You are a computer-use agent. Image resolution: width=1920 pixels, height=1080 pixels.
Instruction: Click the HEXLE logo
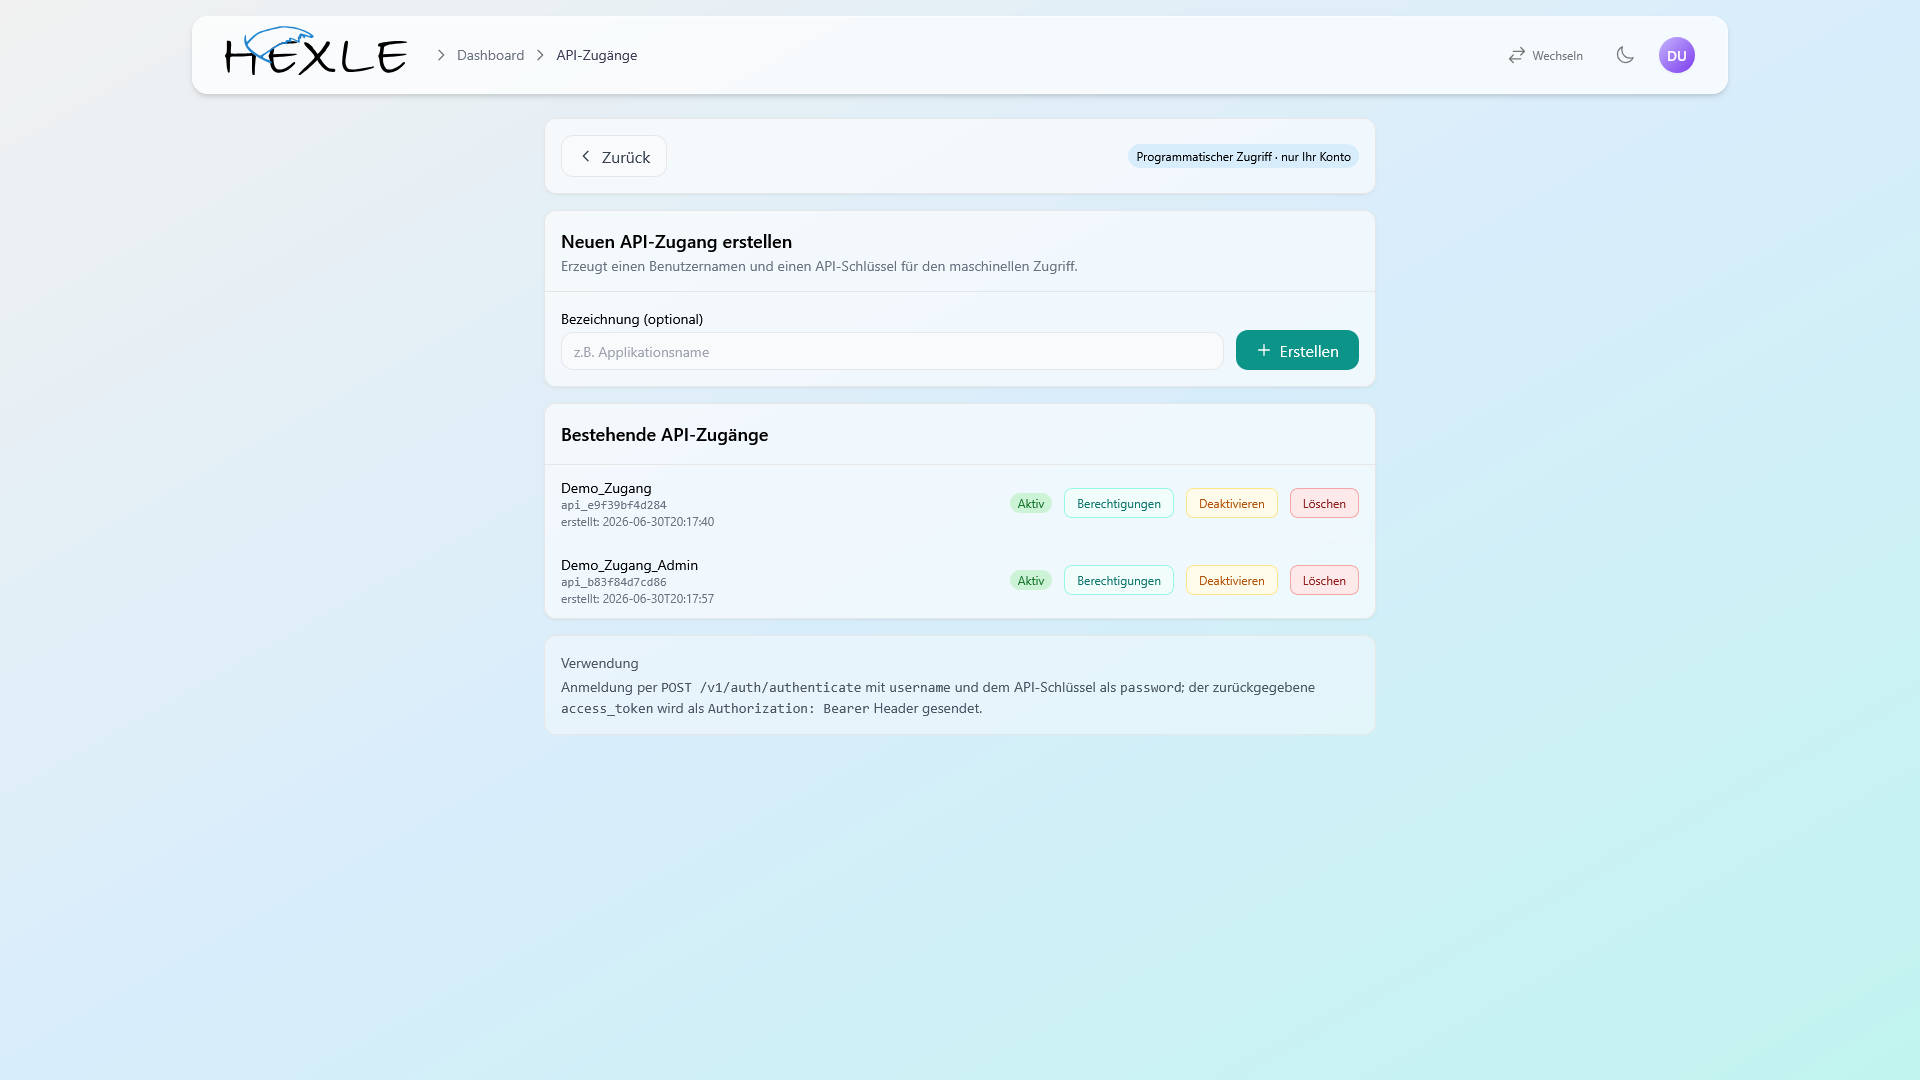pos(316,52)
